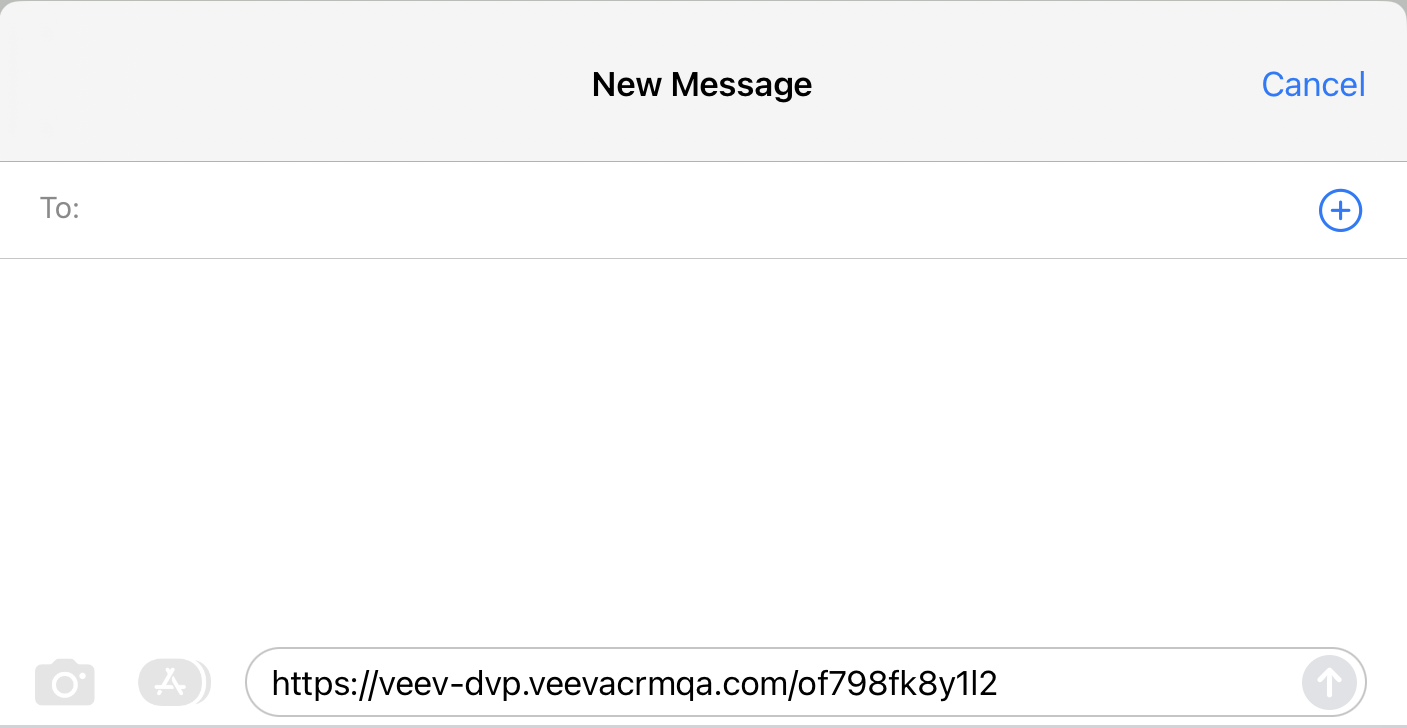
Task: Click the "To:" label
Action: click(x=59, y=209)
